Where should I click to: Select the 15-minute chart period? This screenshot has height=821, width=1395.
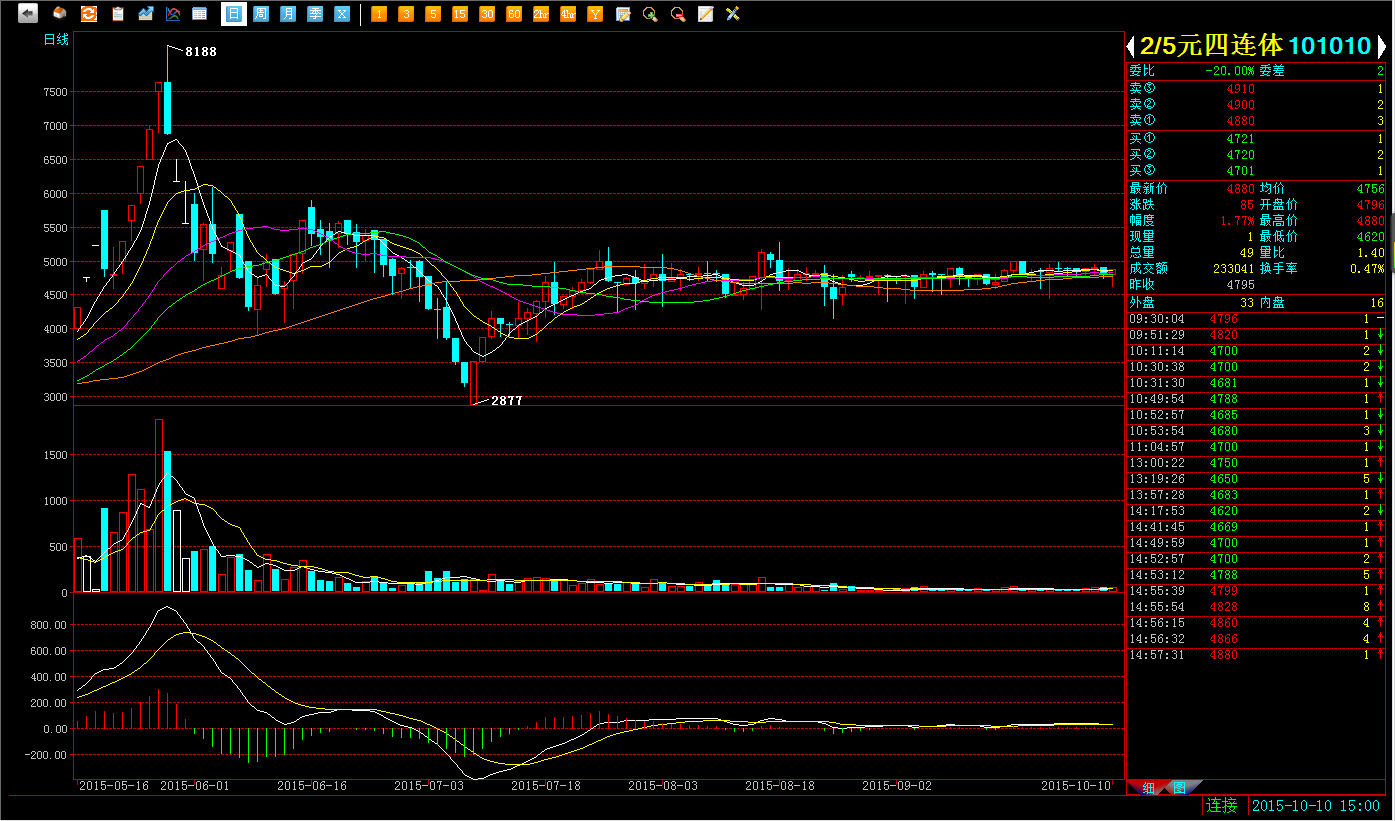pyautogui.click(x=460, y=14)
